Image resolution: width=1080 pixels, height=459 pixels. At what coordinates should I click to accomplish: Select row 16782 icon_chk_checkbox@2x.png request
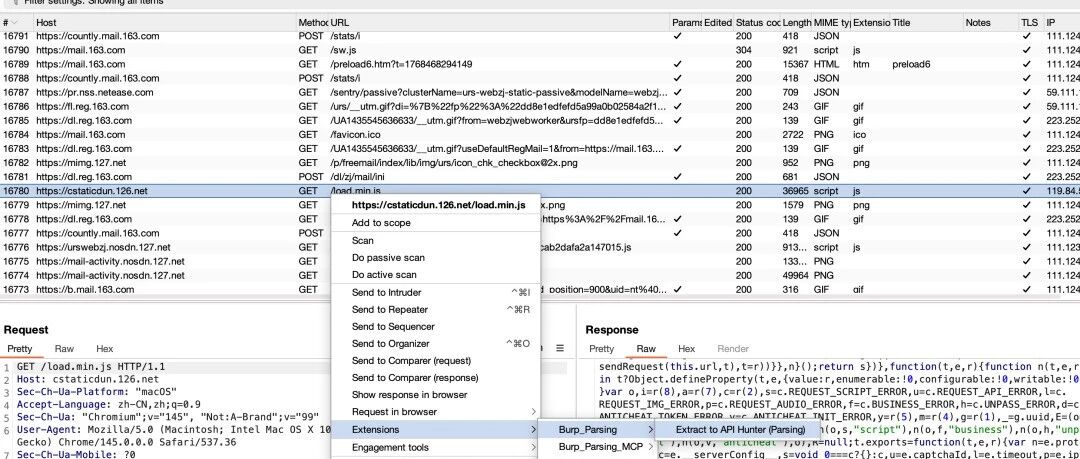pos(540,163)
